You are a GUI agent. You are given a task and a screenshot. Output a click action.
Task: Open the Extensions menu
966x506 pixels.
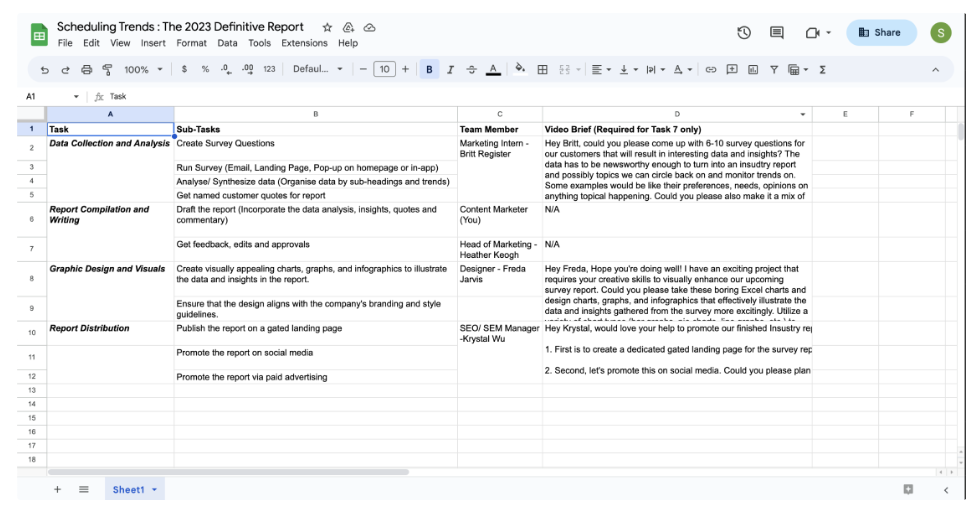304,43
